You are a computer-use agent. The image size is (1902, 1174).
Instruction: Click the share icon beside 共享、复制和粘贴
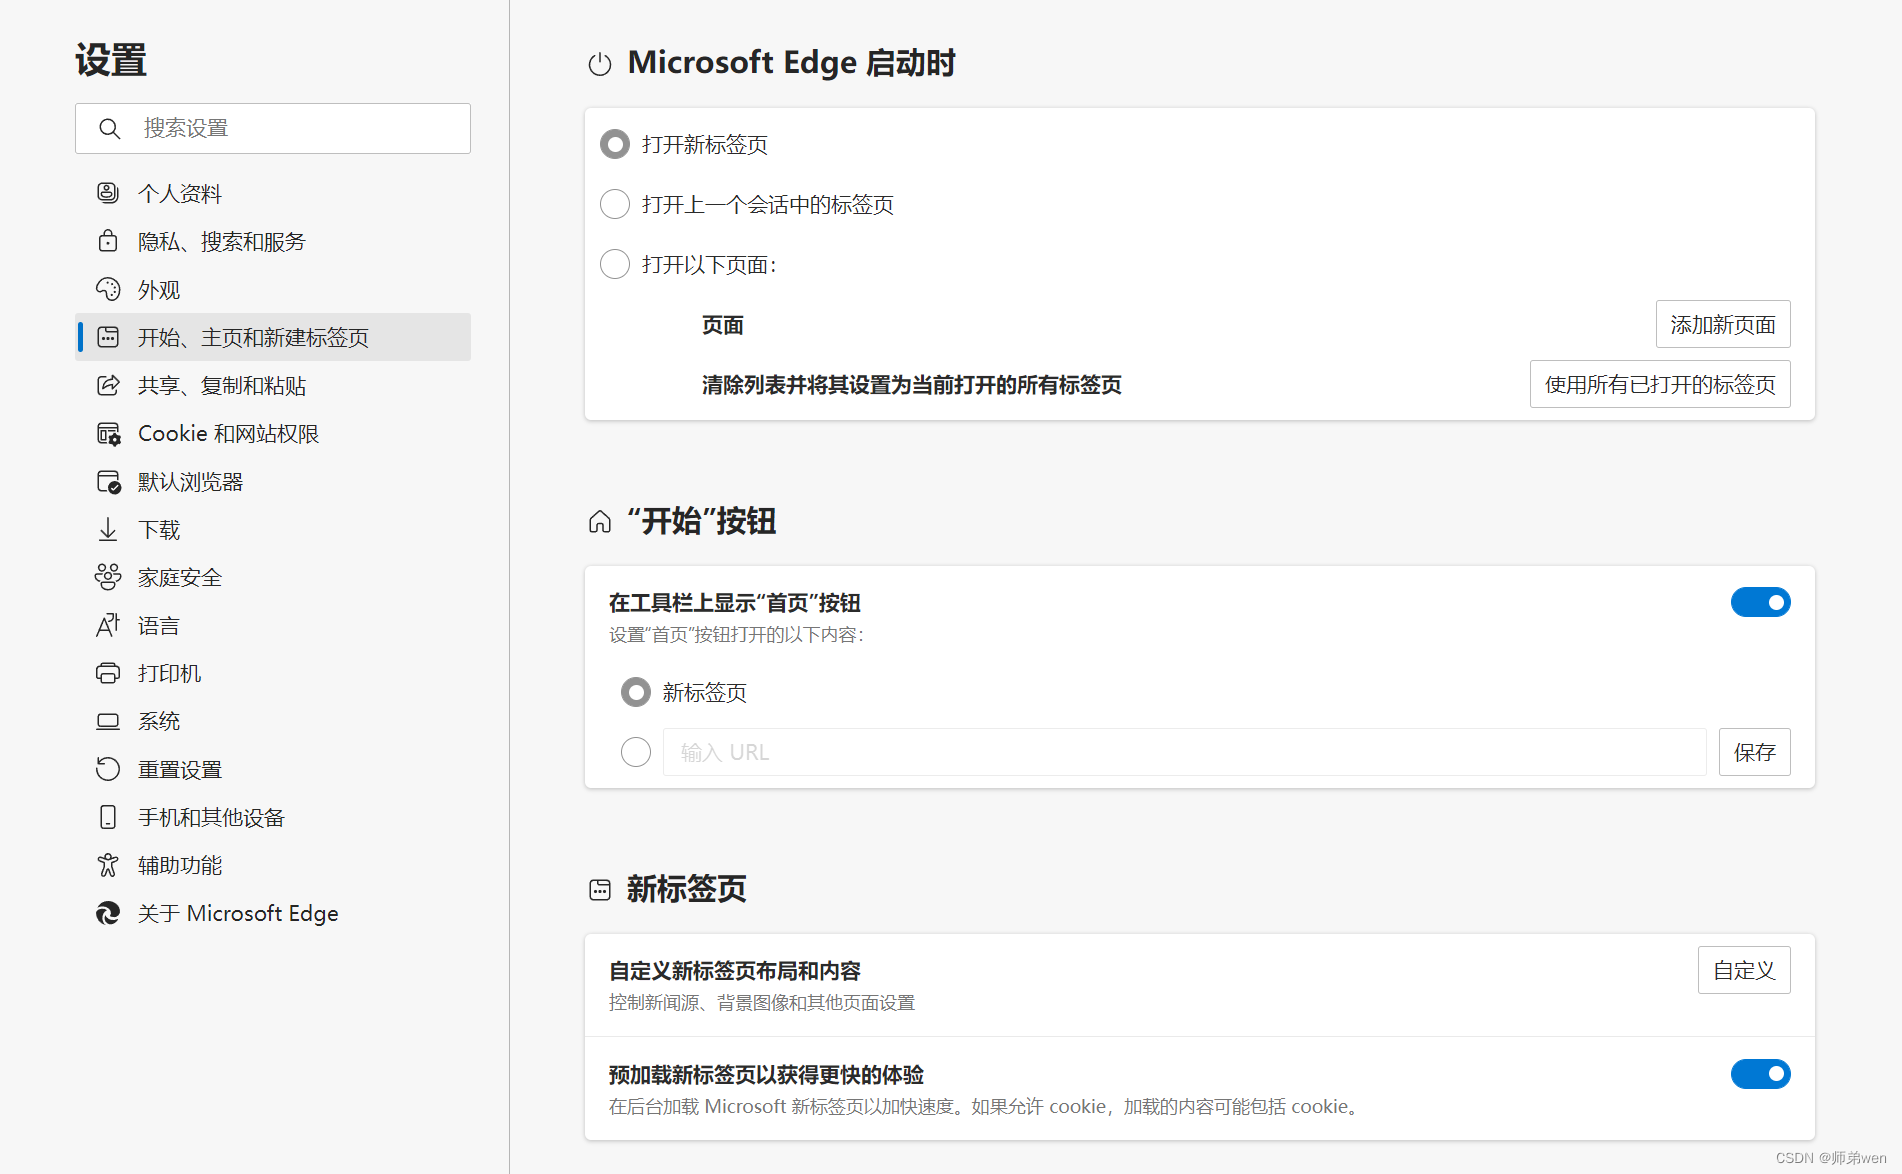(108, 385)
